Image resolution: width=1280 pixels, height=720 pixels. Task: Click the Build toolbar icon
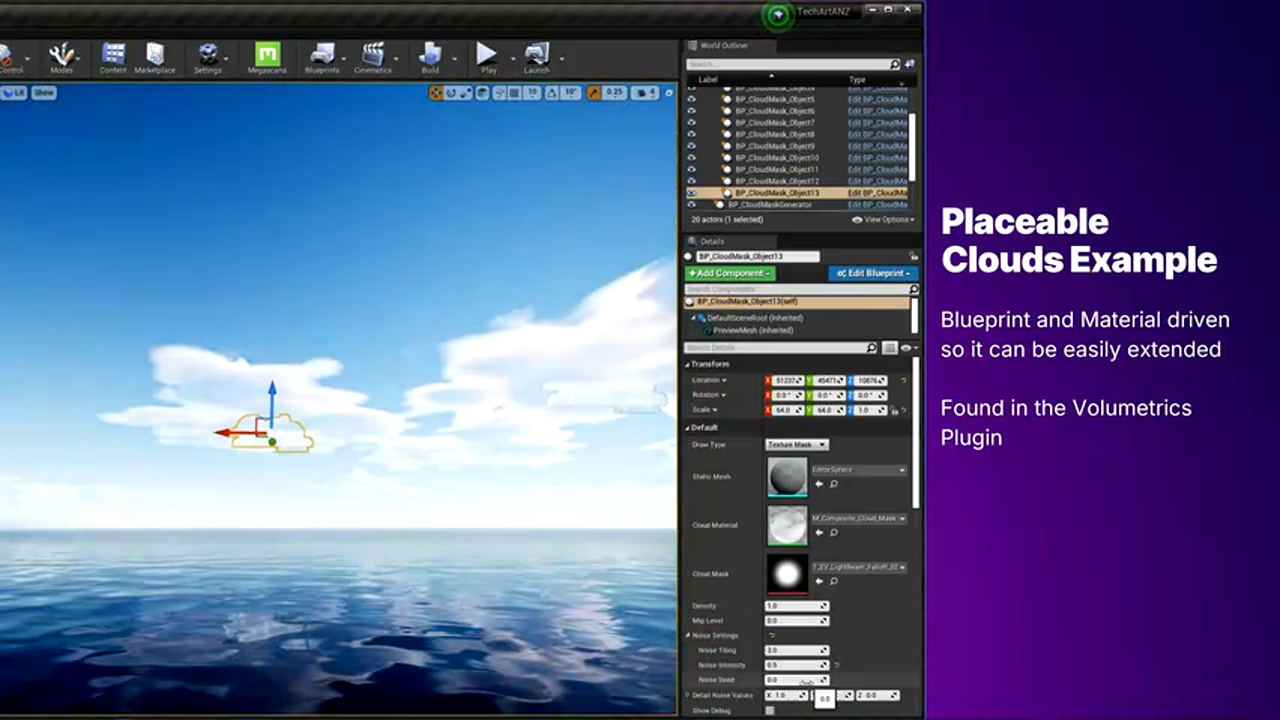click(430, 56)
